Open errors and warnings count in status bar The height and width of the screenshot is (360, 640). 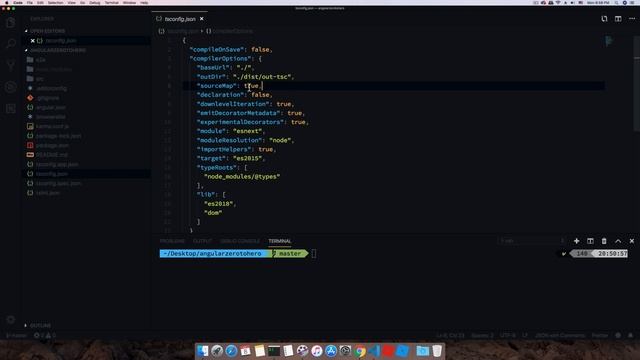(x=44, y=336)
